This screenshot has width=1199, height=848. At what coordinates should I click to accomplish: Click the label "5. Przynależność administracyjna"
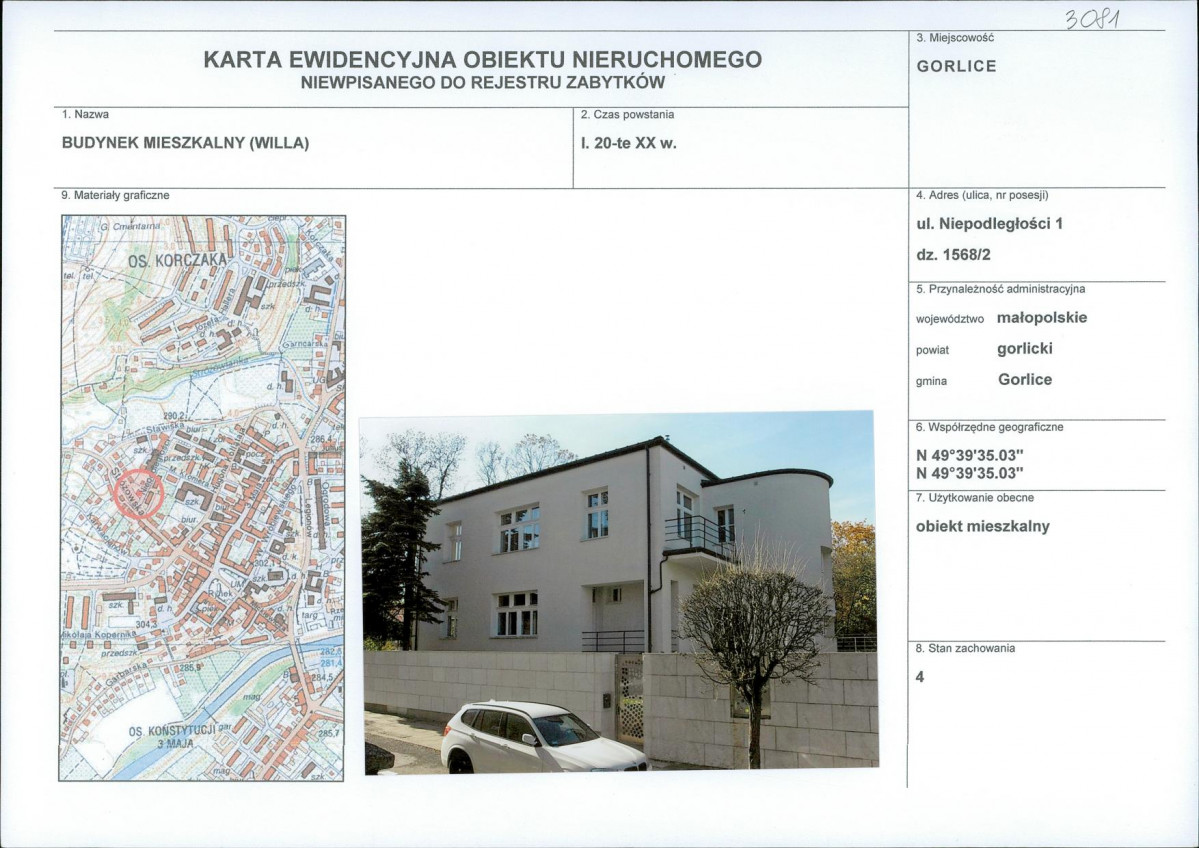1000,289
